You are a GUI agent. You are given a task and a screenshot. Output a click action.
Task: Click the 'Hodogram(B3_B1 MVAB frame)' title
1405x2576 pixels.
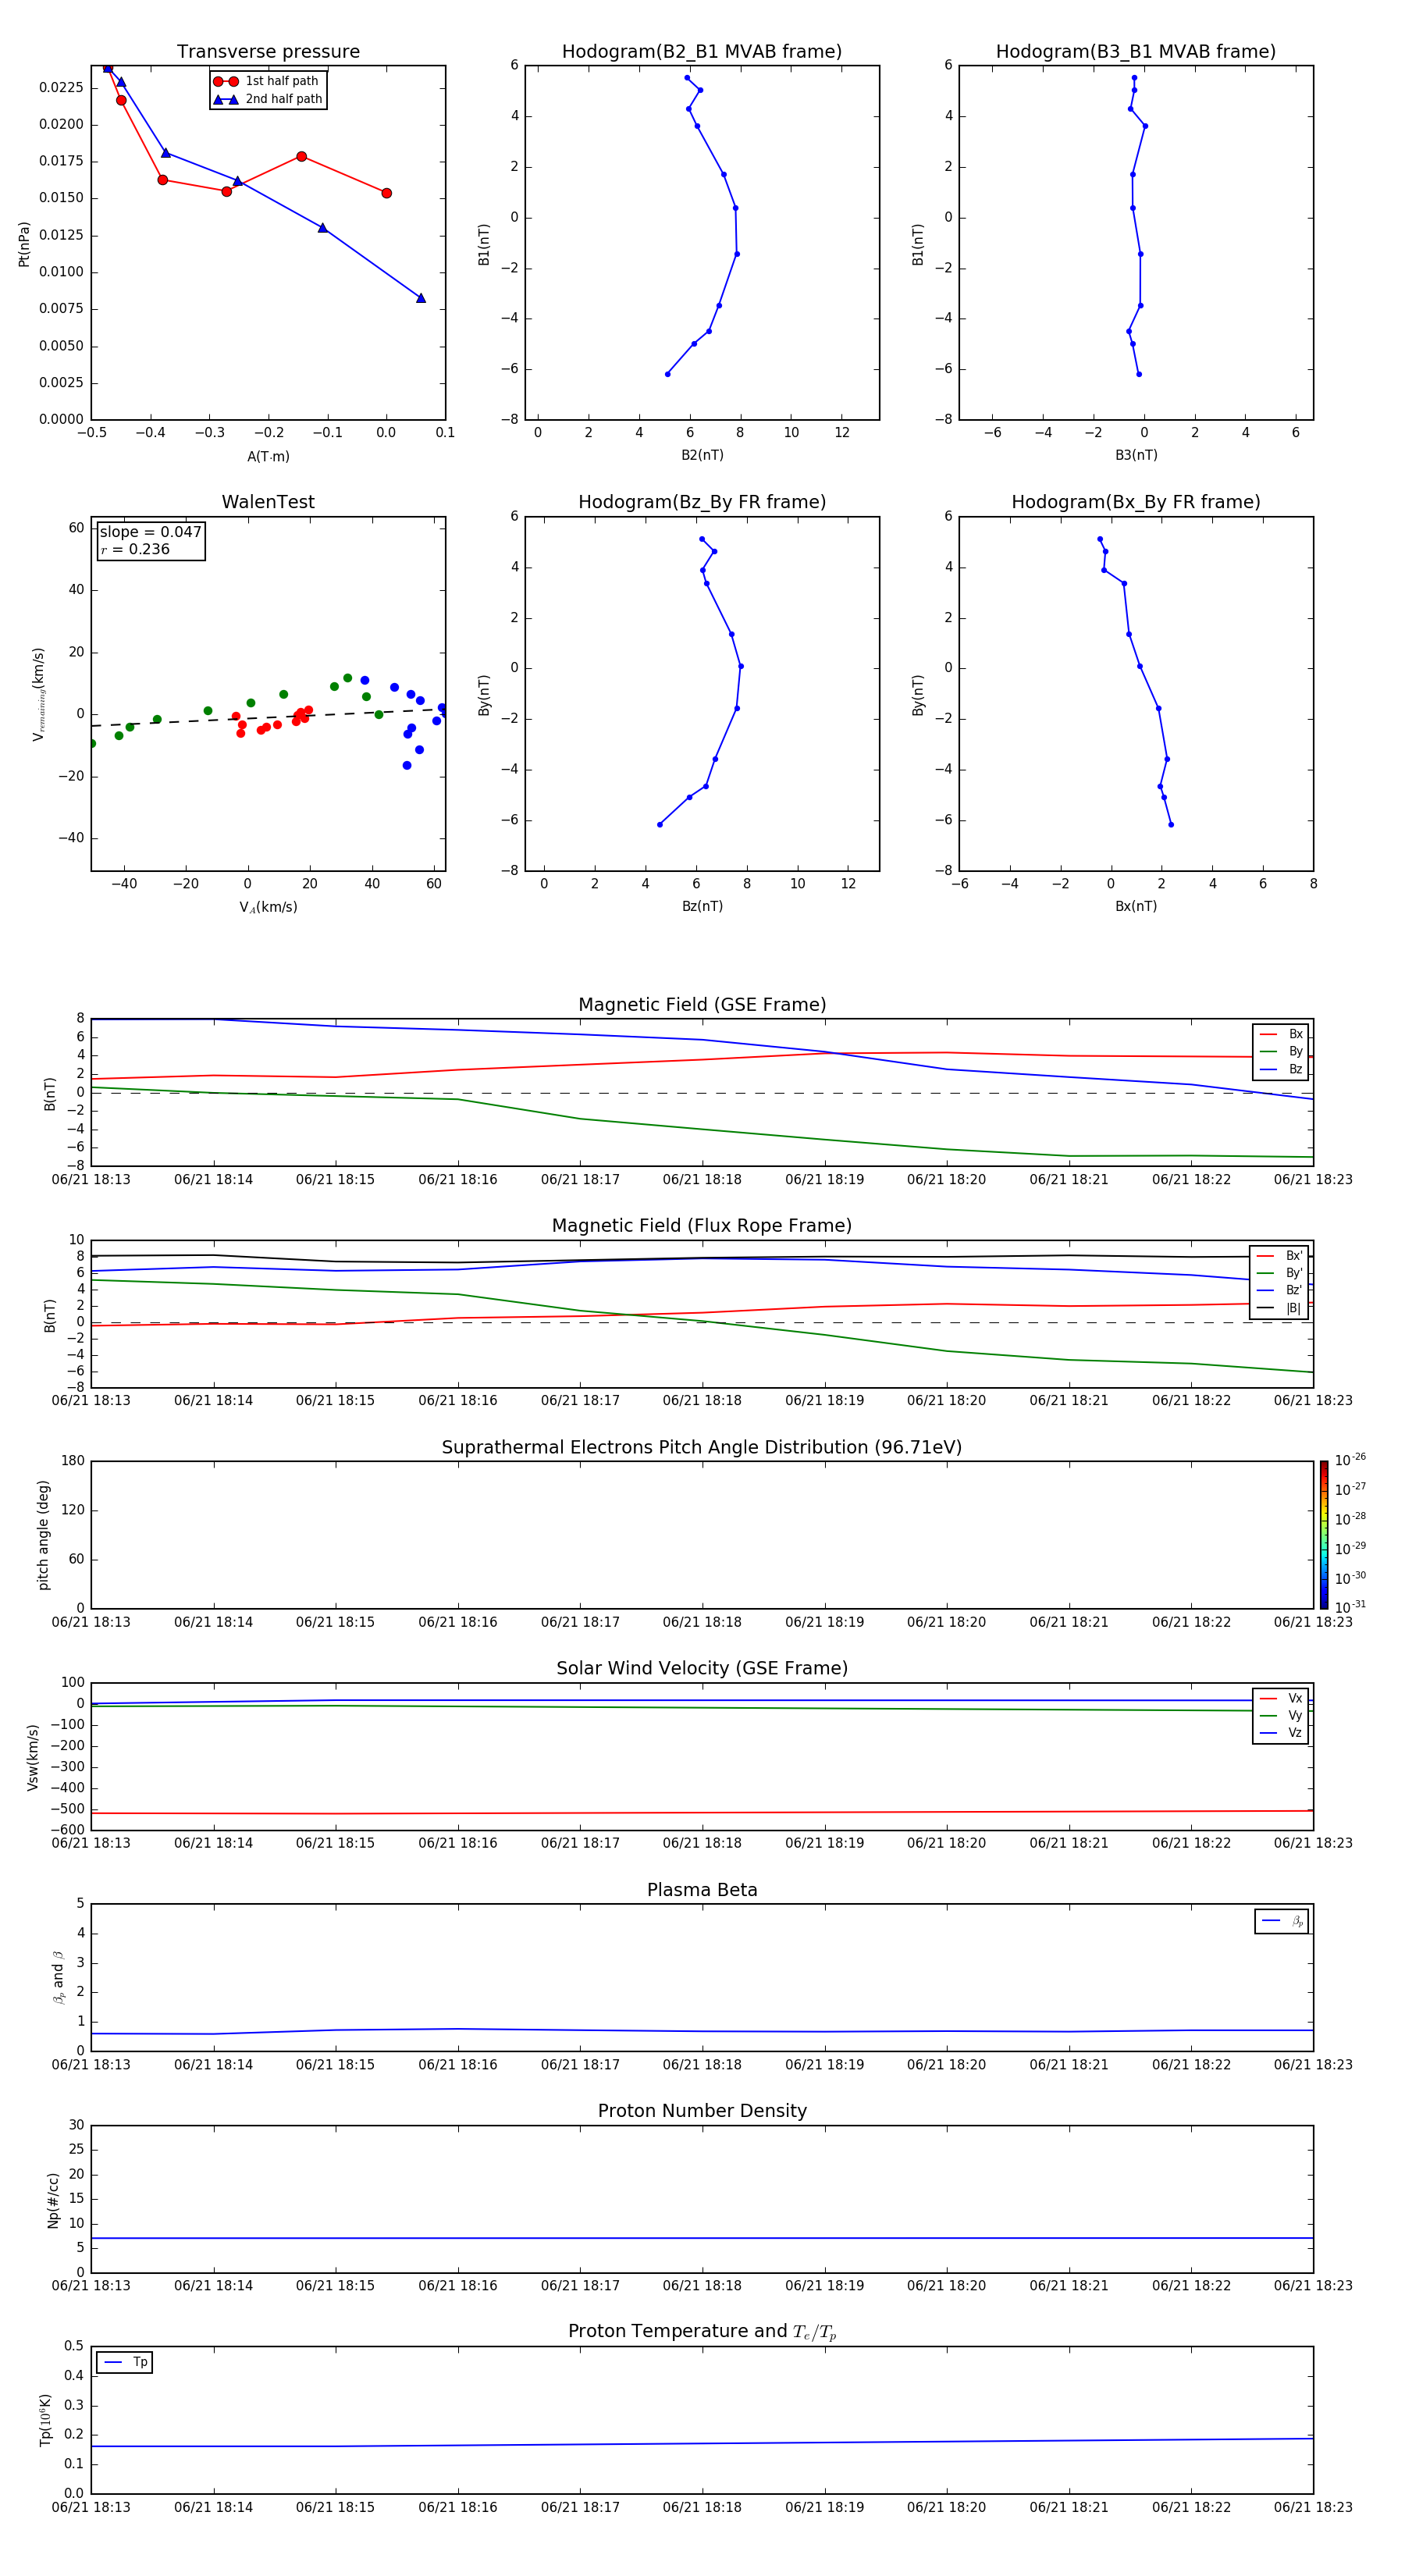1136,52
